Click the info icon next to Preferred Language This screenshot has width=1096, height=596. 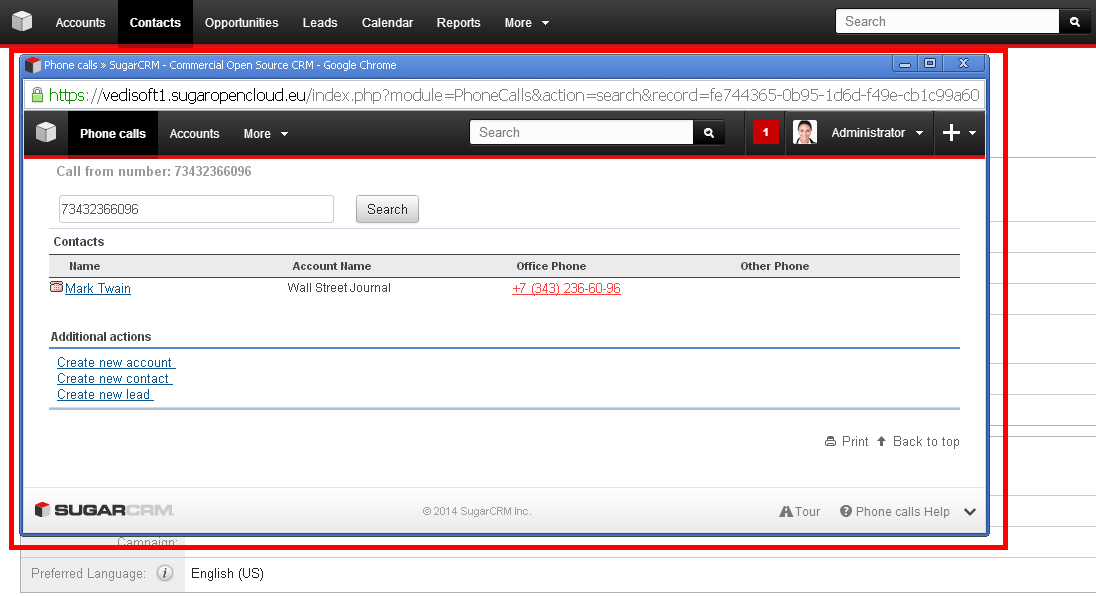165,574
